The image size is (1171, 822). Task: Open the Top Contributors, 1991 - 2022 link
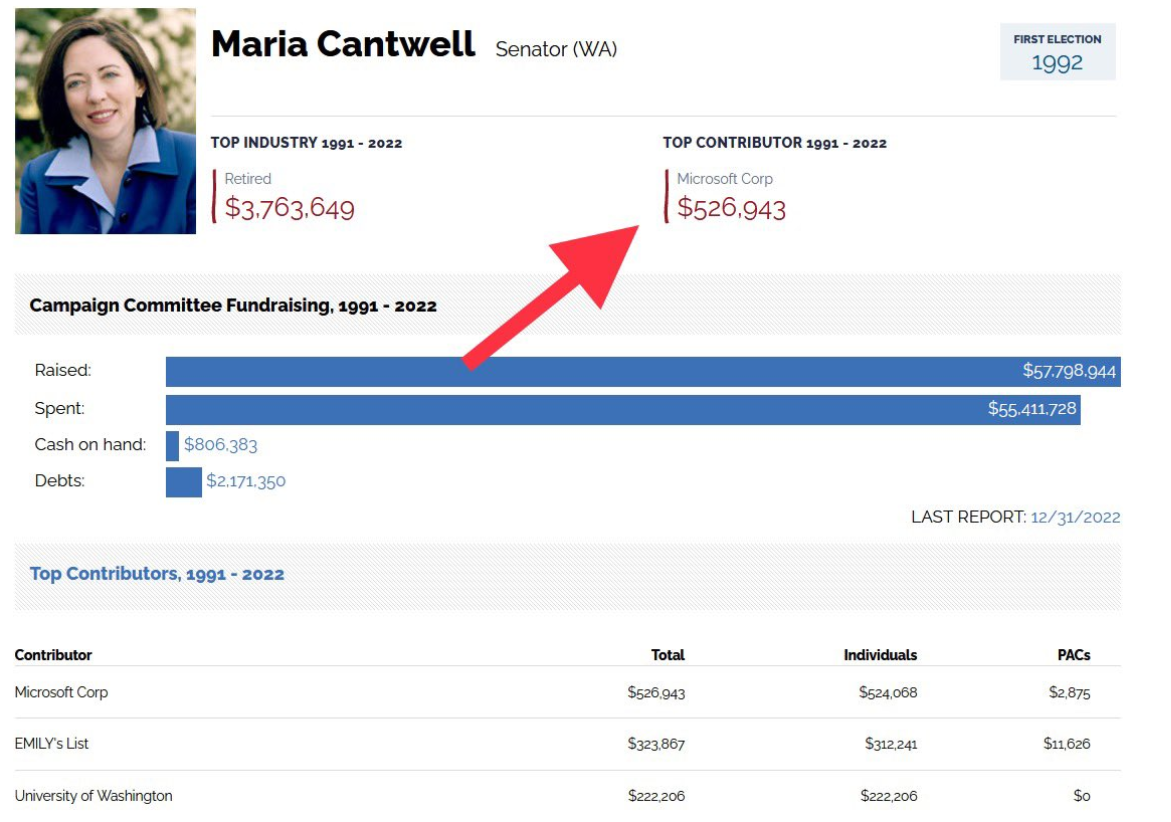[157, 574]
